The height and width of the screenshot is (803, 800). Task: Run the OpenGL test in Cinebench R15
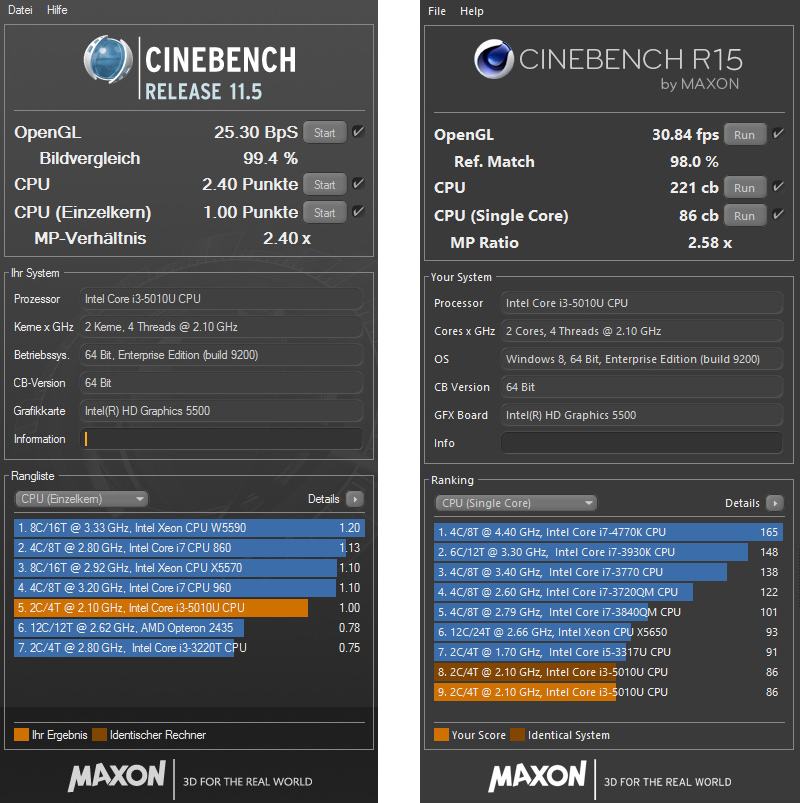coord(745,135)
